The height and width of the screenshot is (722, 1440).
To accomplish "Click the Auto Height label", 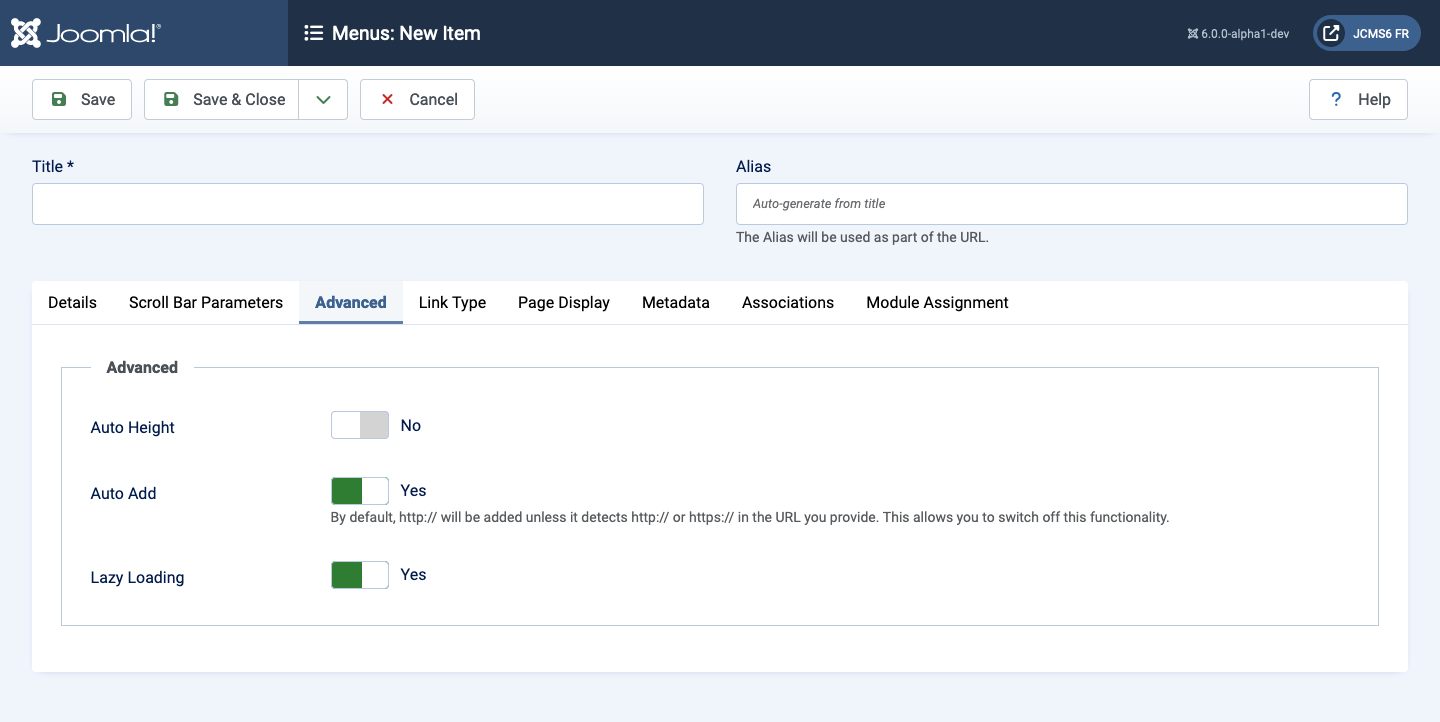I will coord(133,427).
